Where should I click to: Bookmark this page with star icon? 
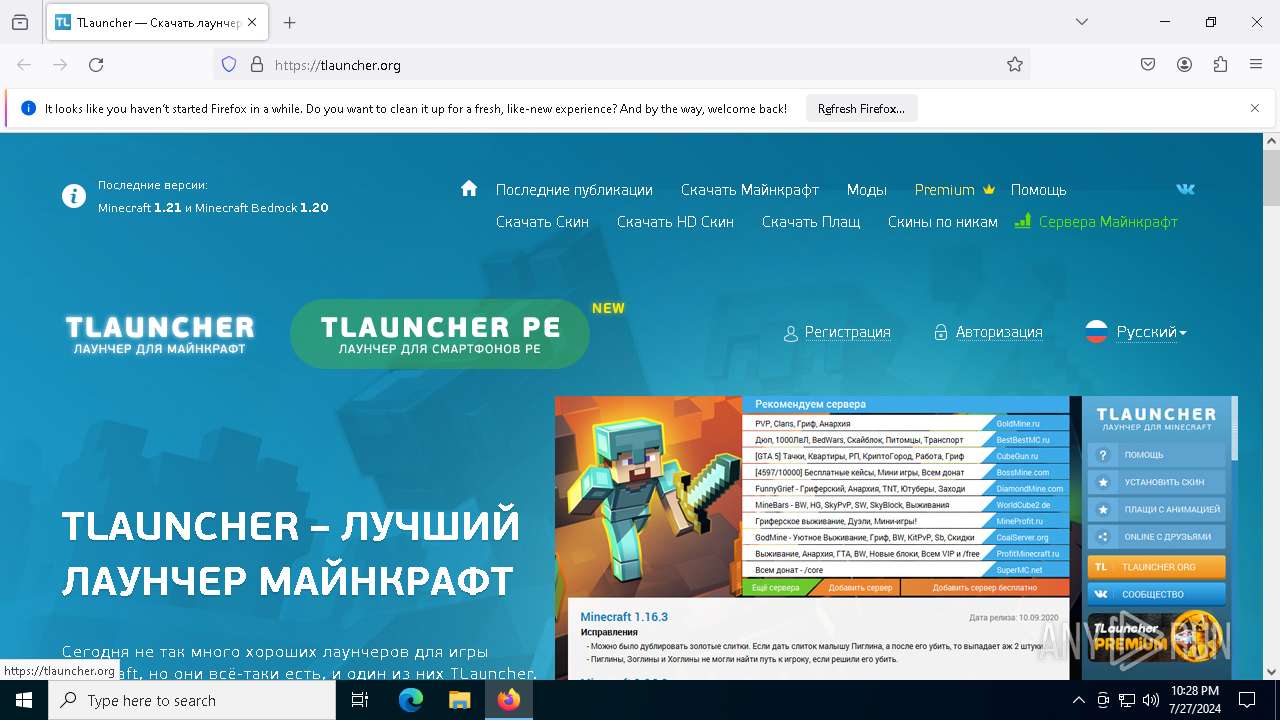click(x=1015, y=65)
